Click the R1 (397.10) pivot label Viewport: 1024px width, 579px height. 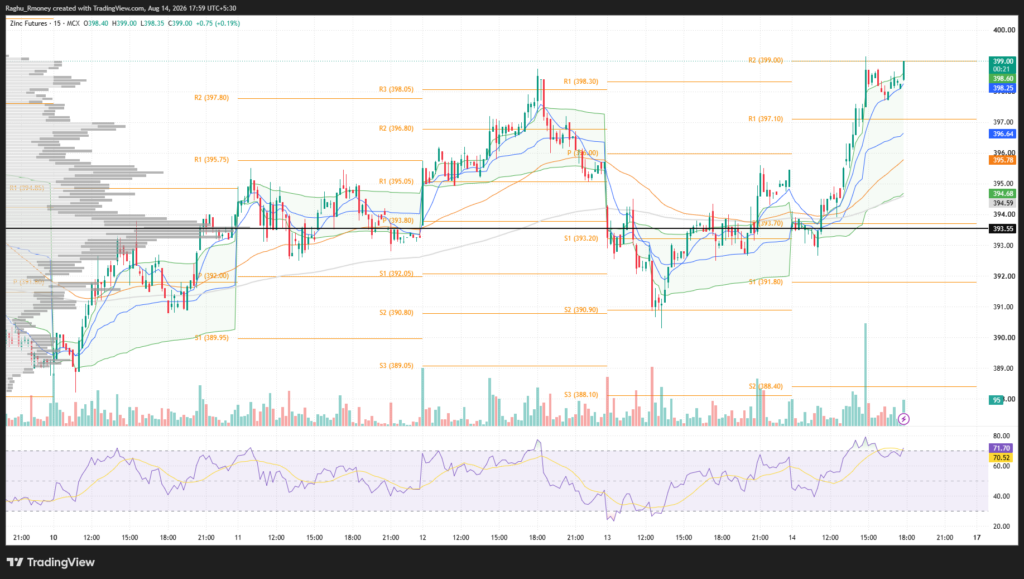tap(765, 119)
